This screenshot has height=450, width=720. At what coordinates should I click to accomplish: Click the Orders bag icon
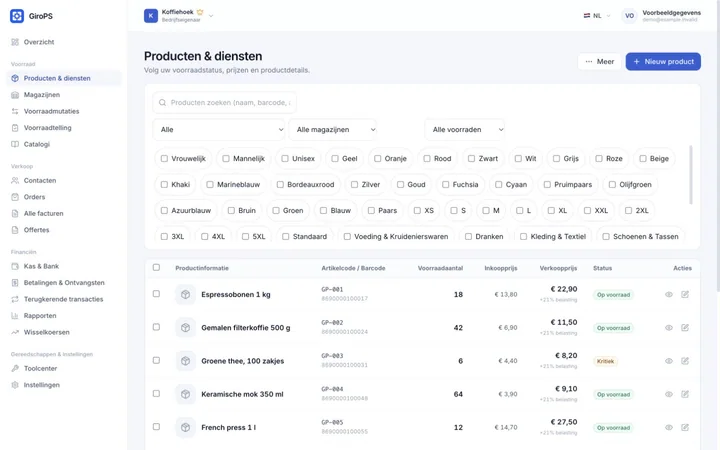(15, 197)
